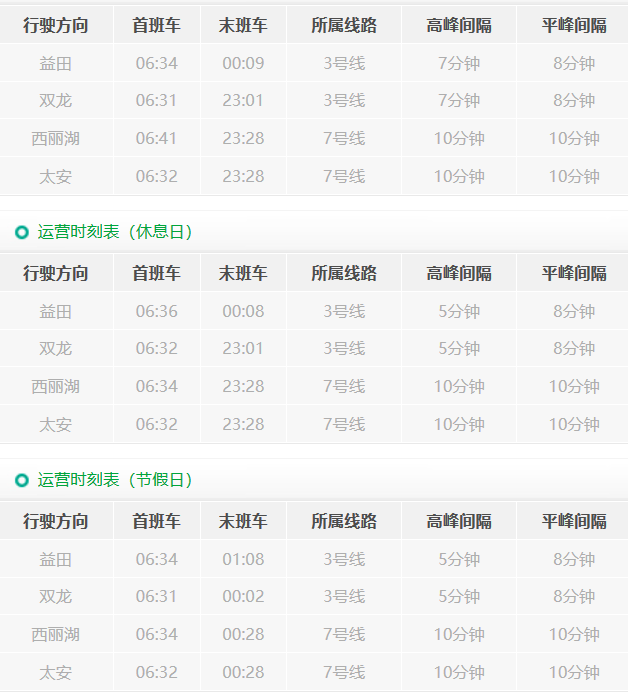Select the 00:08 last train cell
Screen dimensions: 628x693
pyautogui.click(x=243, y=312)
